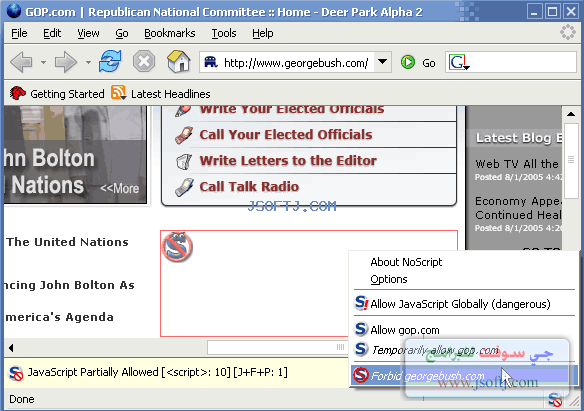
Task: Click the <<More link on Bolton banner
Action: (120, 188)
